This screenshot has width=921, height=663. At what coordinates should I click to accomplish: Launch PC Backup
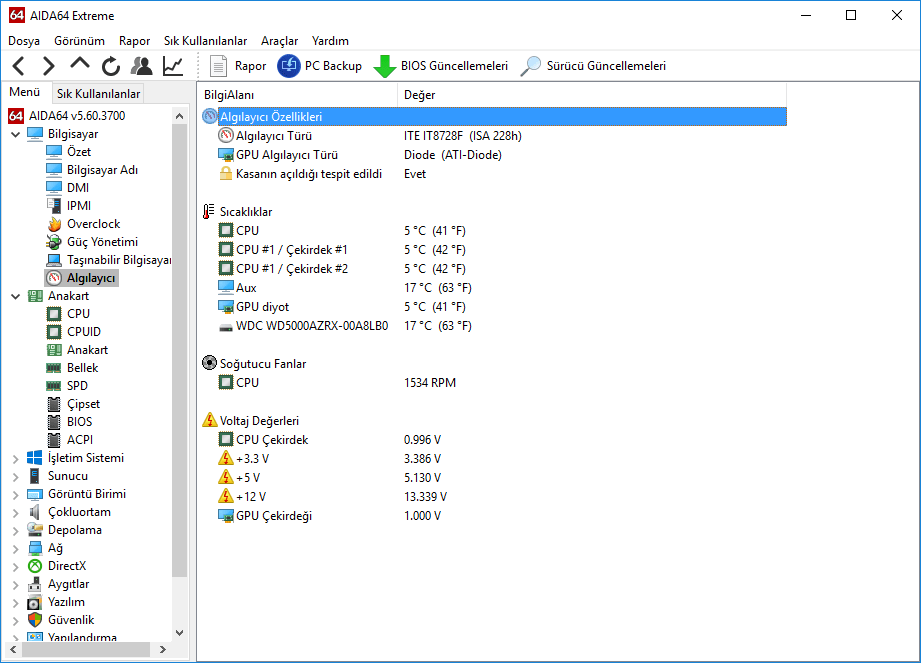(320, 66)
